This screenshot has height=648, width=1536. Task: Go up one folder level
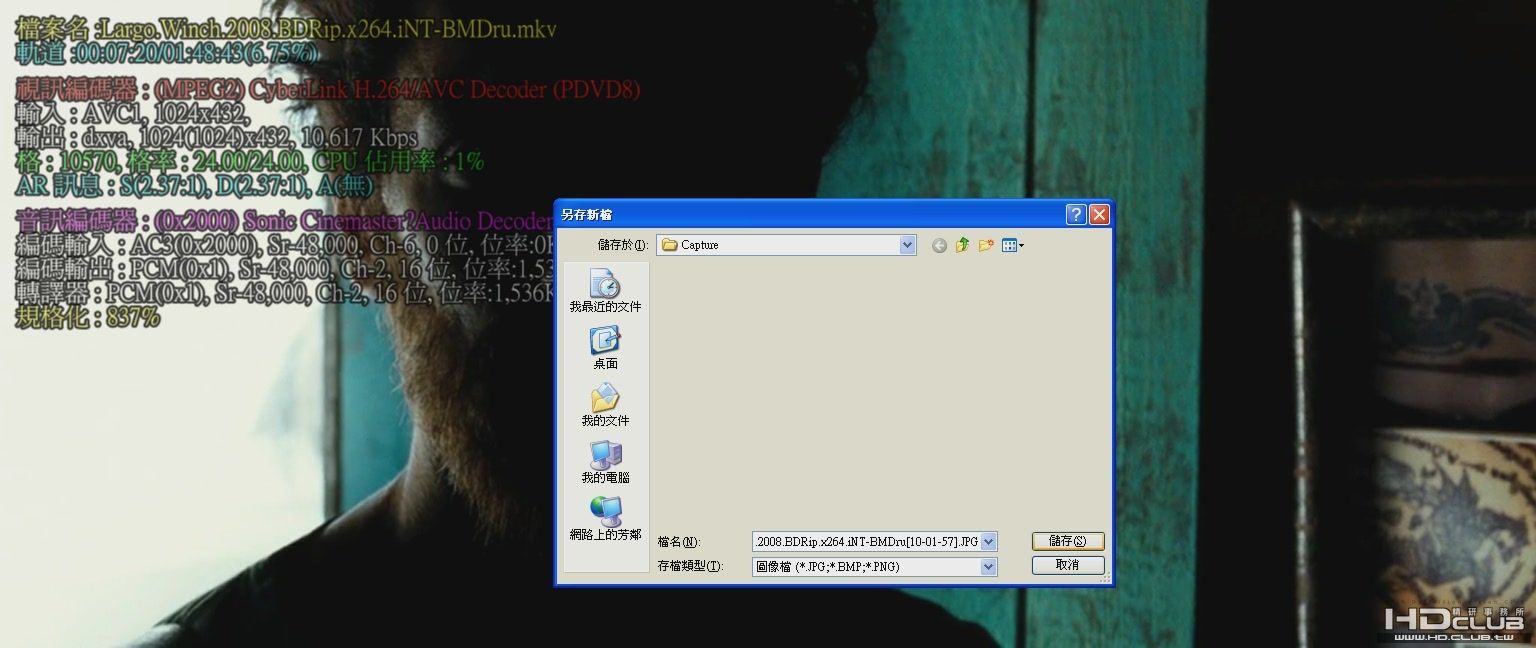pos(962,245)
